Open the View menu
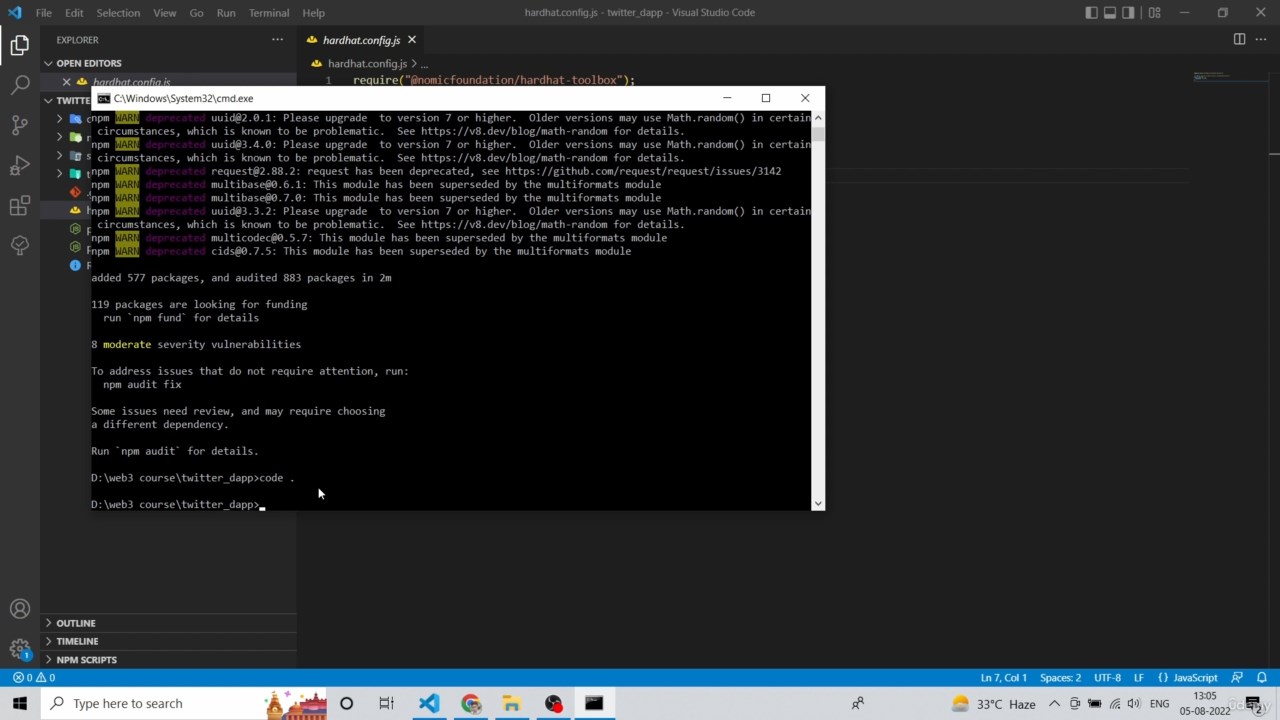The height and width of the screenshot is (720, 1280). pos(165,13)
